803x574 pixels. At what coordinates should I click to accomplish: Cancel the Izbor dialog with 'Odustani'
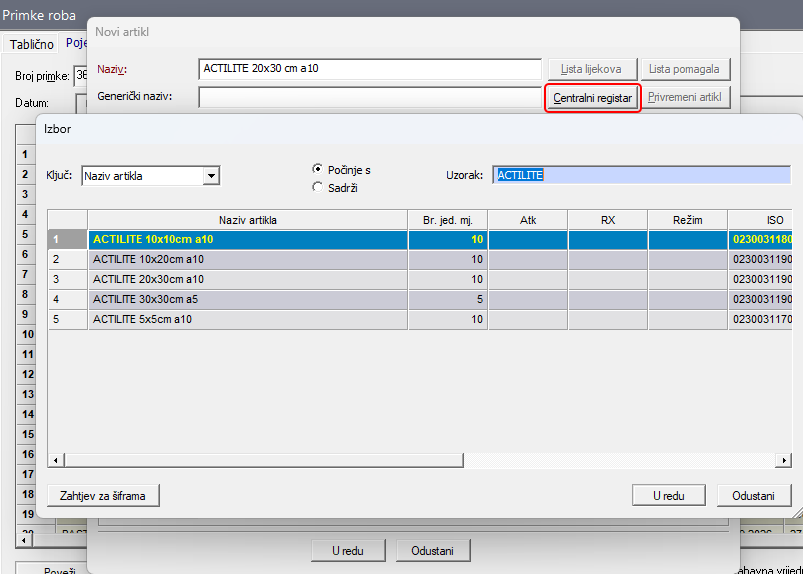pos(753,496)
